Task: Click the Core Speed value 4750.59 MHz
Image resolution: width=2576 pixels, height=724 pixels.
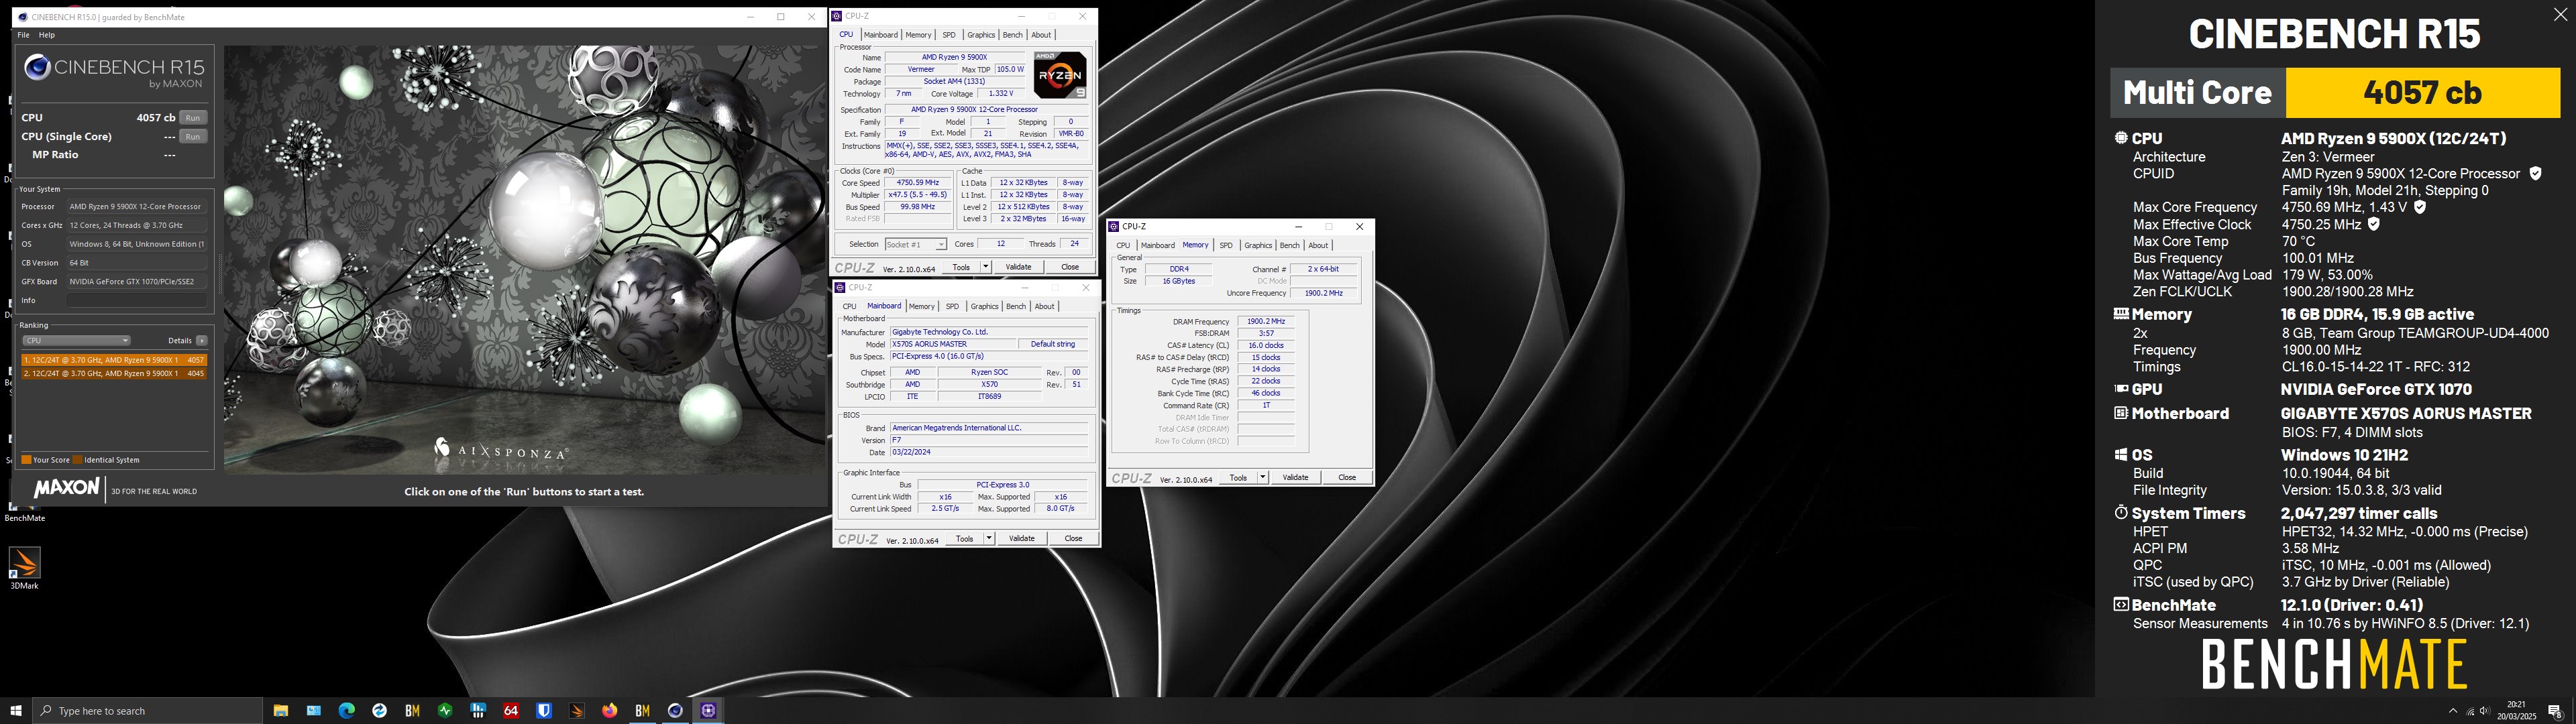Action: (919, 183)
